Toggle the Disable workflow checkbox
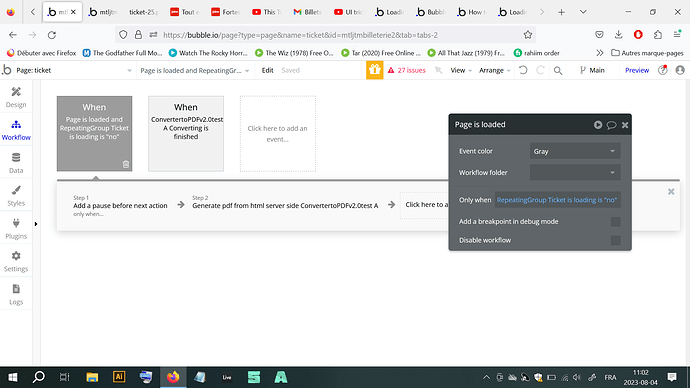The width and height of the screenshot is (690, 388). click(x=616, y=240)
